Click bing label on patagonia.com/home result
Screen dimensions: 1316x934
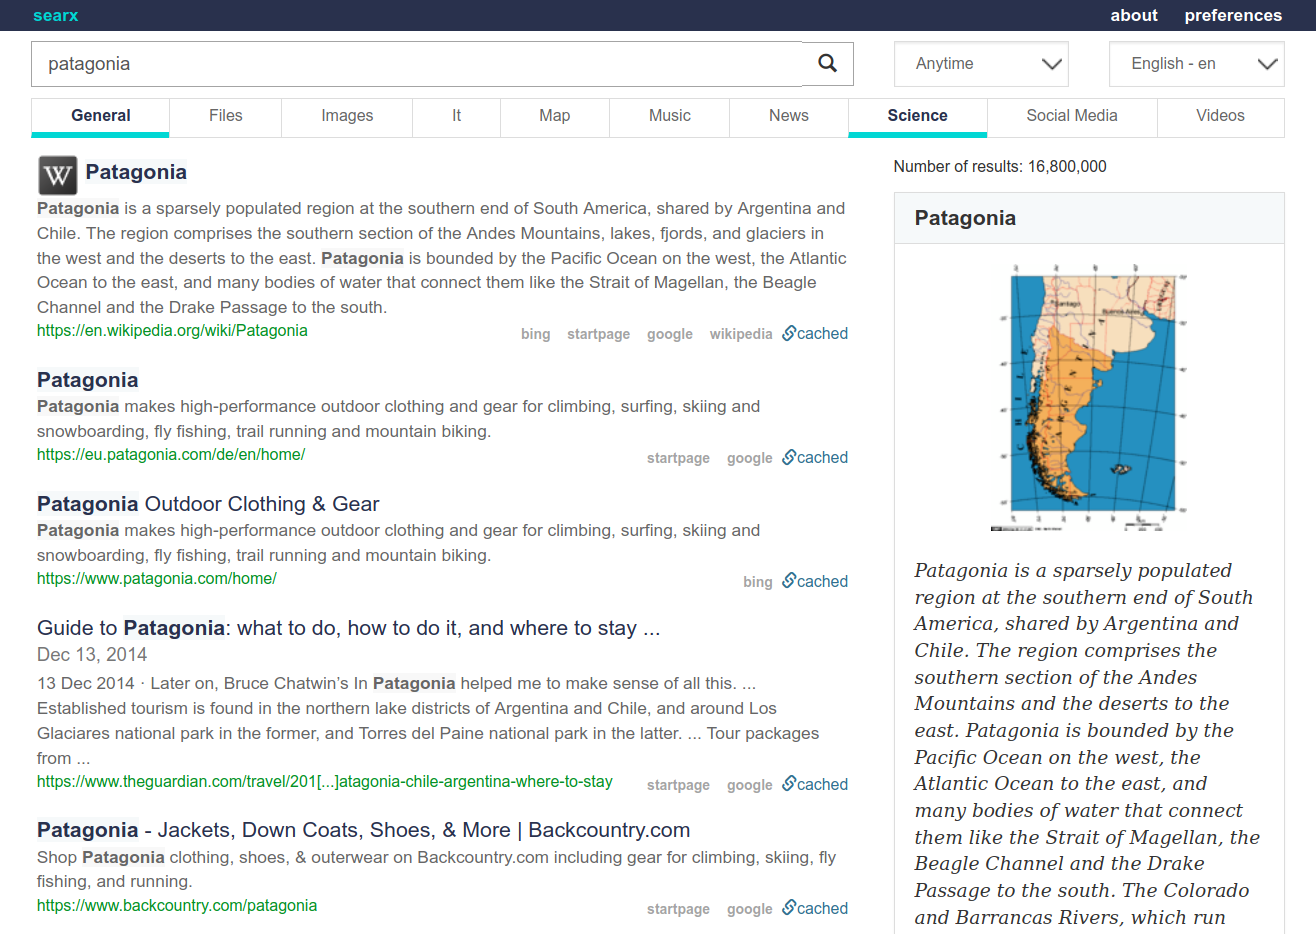coord(757,582)
